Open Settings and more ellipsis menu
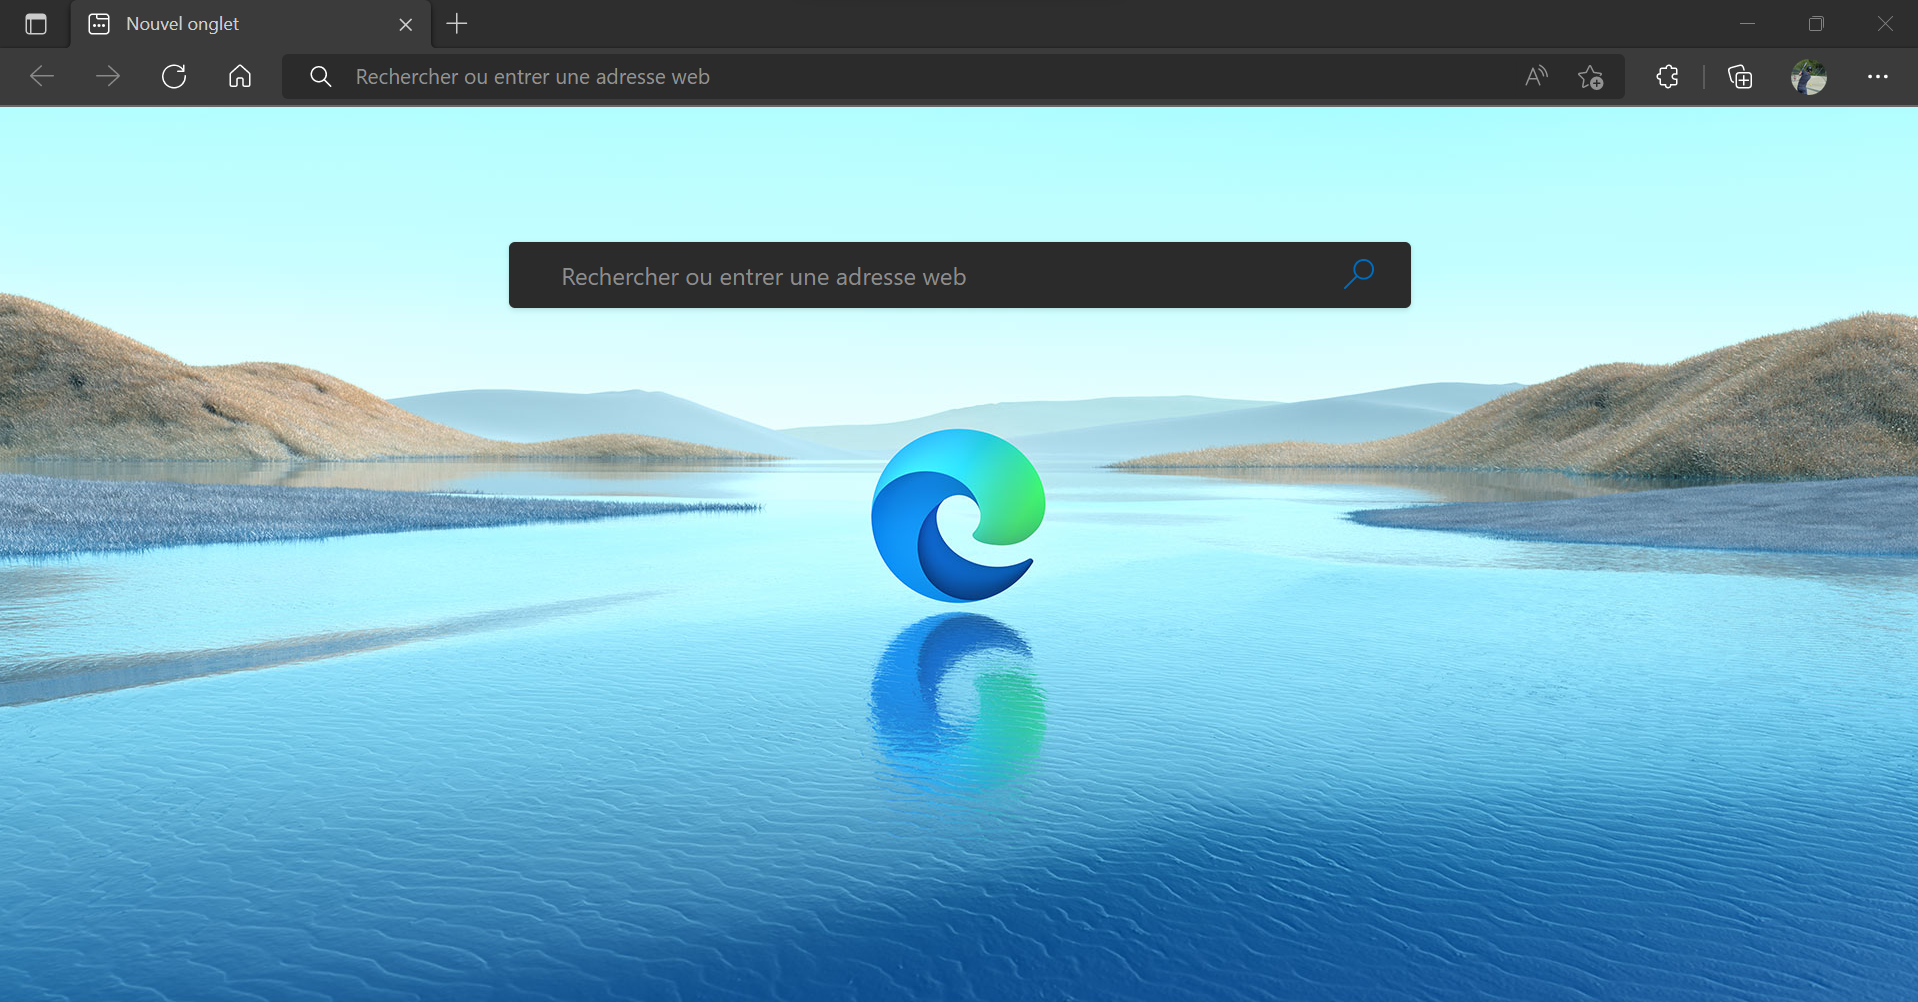Image resolution: width=1918 pixels, height=1002 pixels. coord(1878,76)
